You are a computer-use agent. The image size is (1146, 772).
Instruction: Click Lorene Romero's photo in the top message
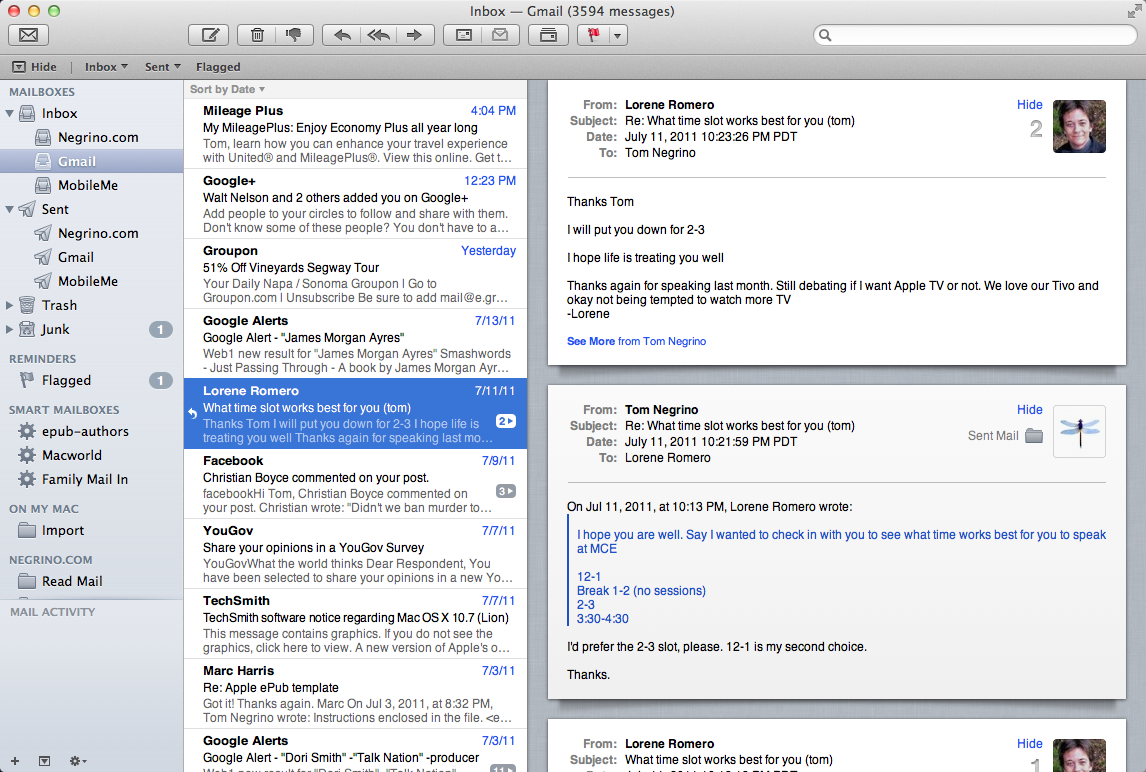(x=1079, y=126)
